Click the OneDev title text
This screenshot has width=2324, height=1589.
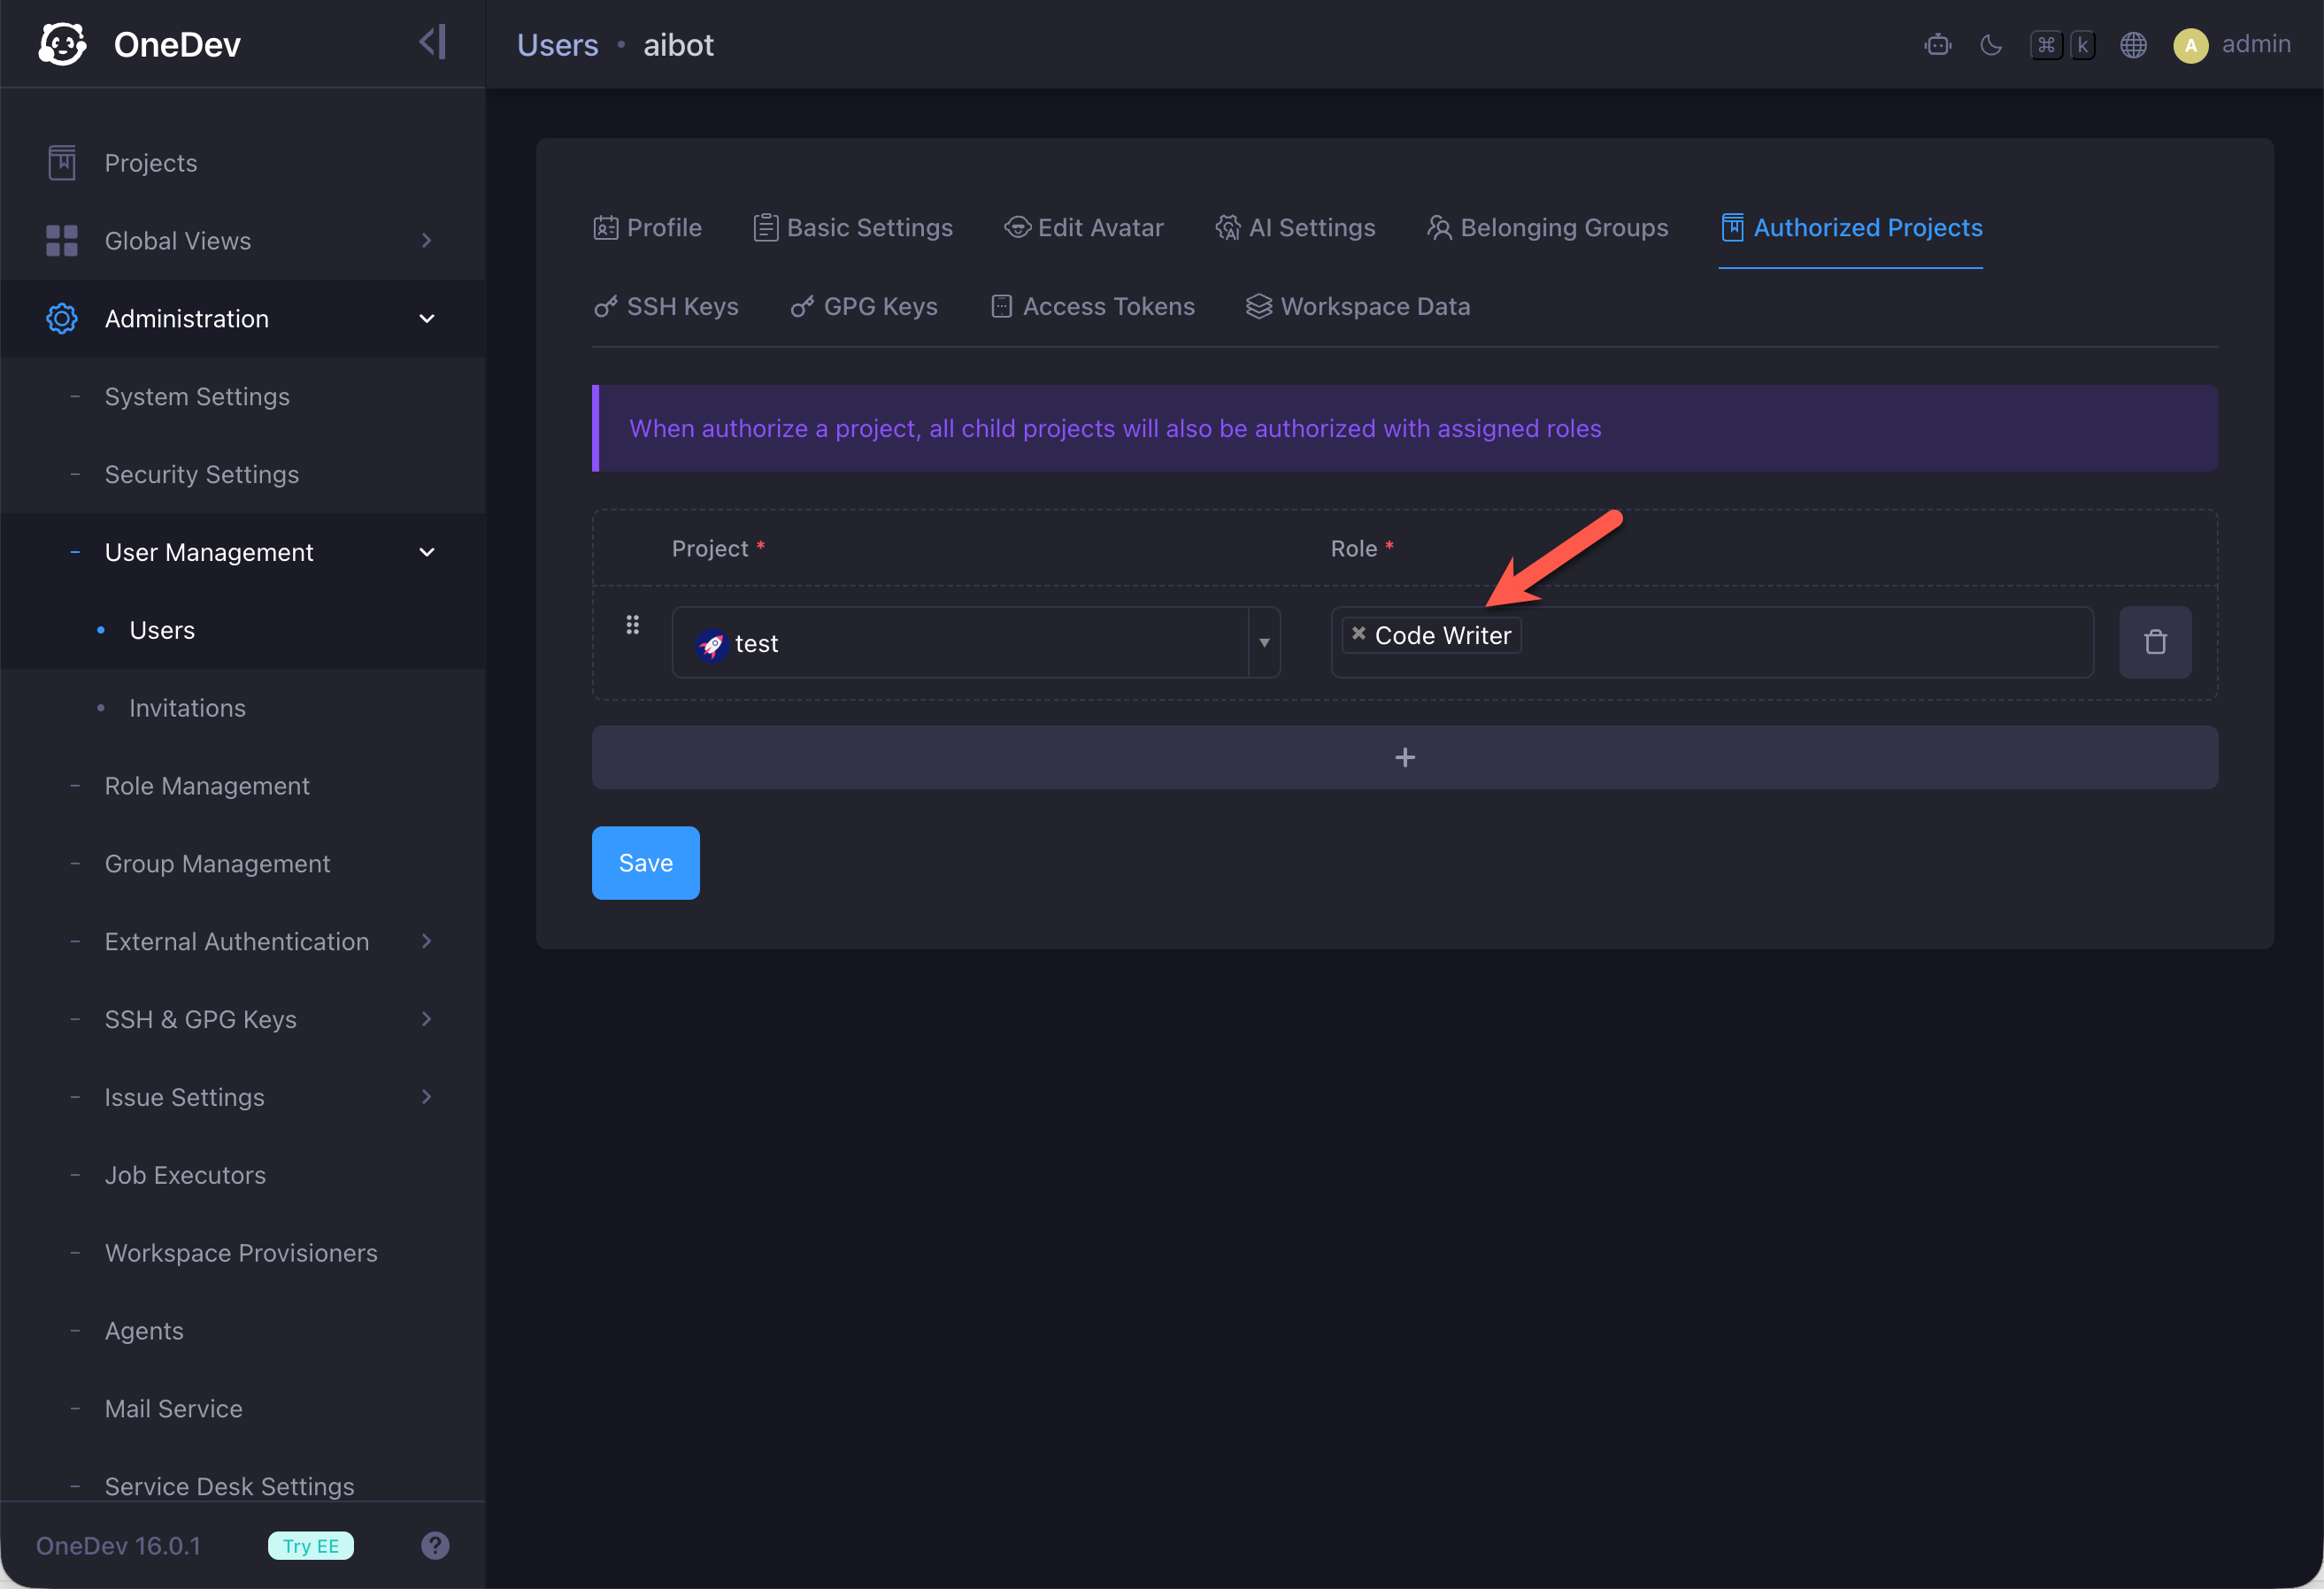177,45
